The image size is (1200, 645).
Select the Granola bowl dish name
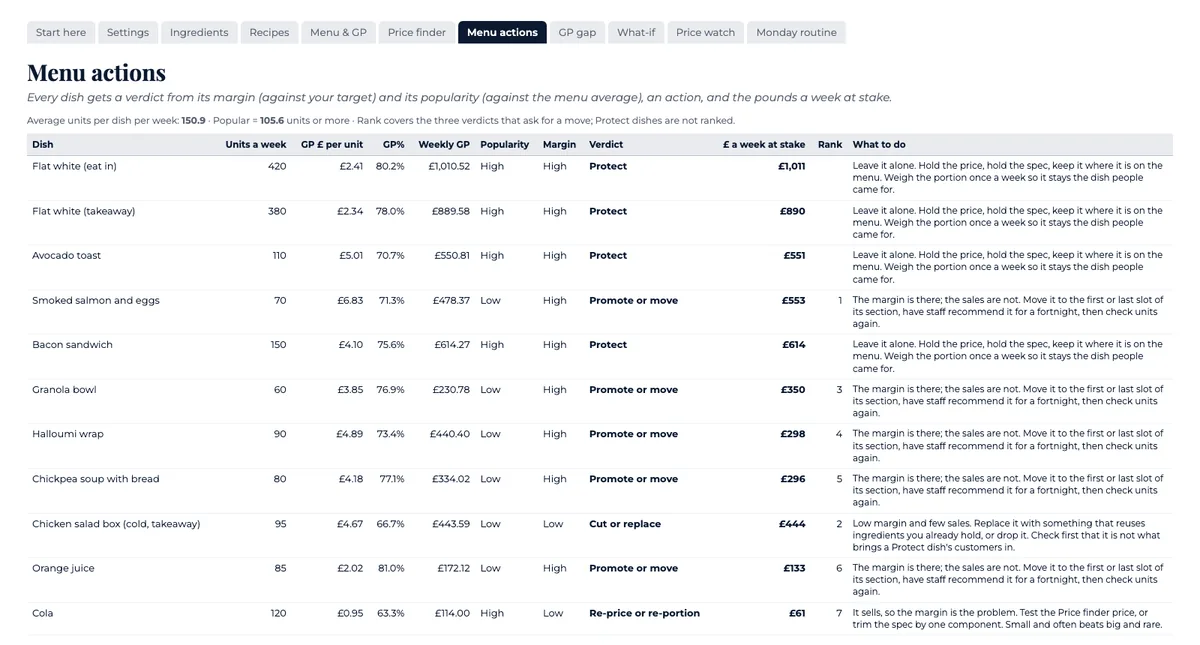(x=64, y=389)
